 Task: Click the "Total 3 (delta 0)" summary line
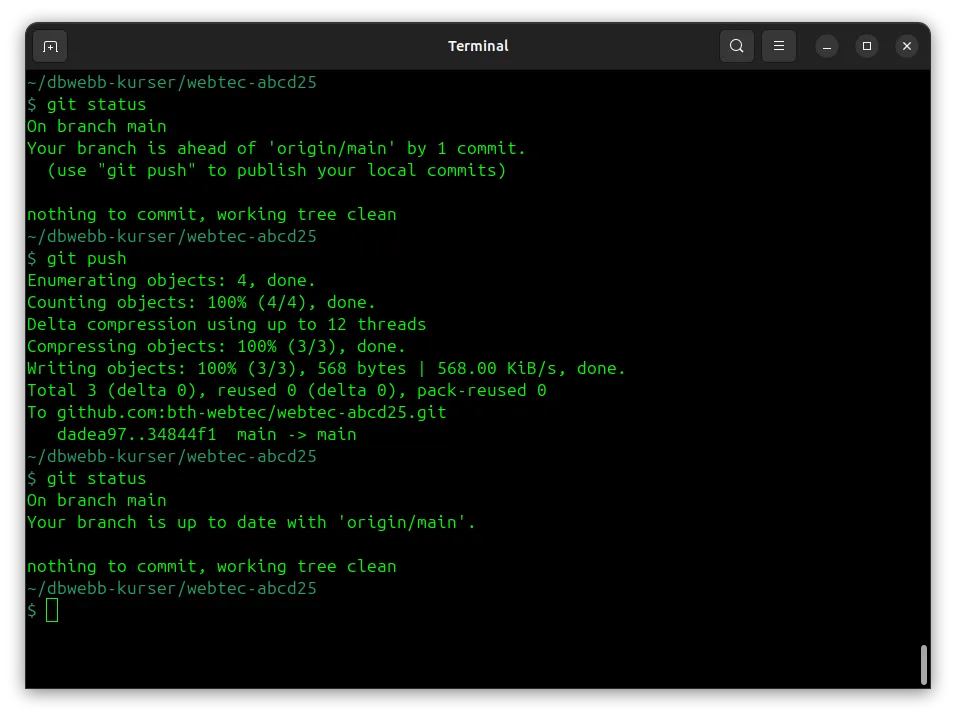pyautogui.click(x=287, y=391)
